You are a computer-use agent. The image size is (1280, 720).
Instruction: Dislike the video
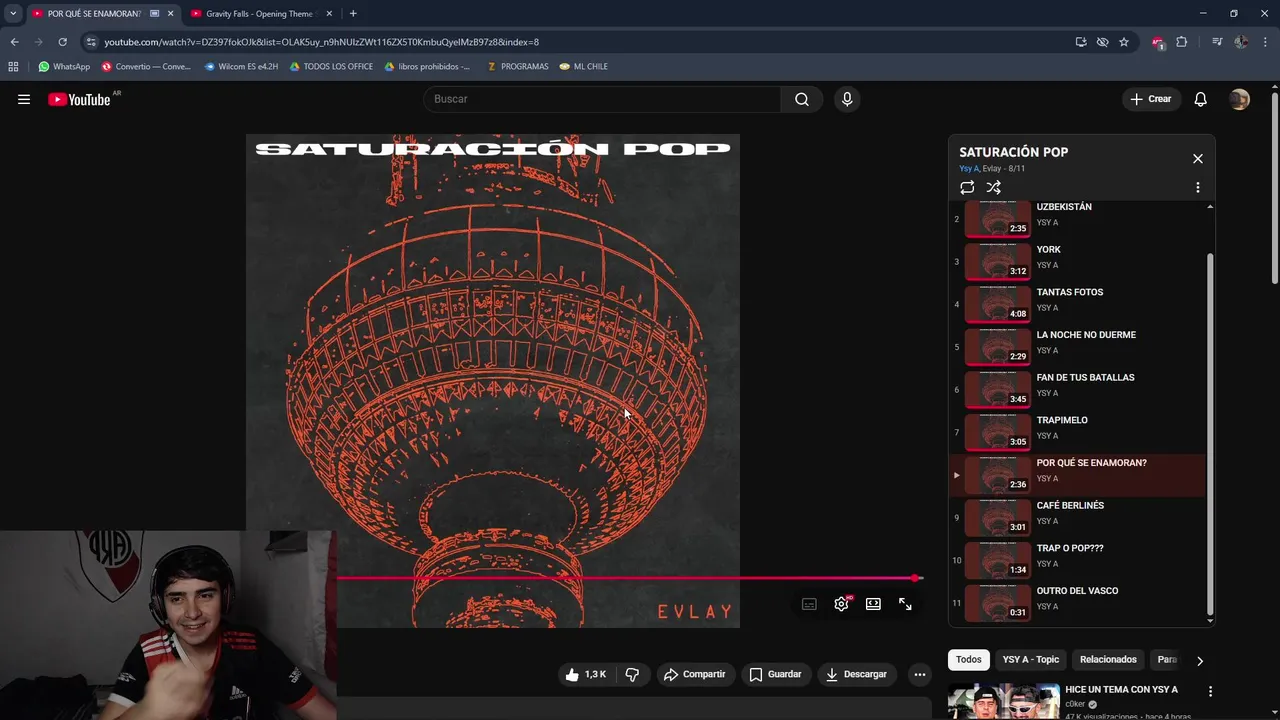pyautogui.click(x=632, y=674)
